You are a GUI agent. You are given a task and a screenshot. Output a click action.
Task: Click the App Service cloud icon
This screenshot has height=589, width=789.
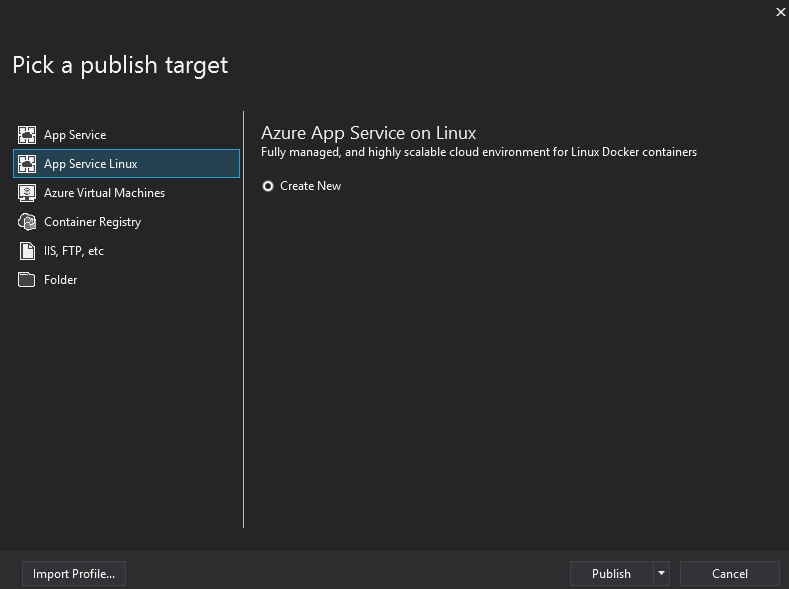pos(27,135)
